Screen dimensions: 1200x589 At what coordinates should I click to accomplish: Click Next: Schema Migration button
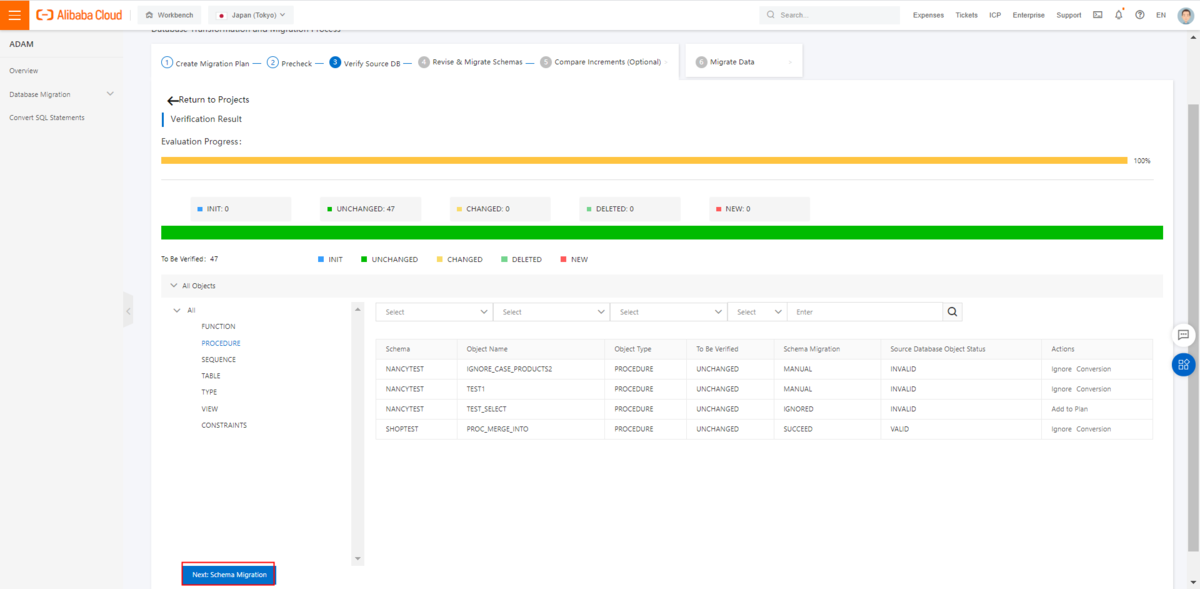coord(229,575)
